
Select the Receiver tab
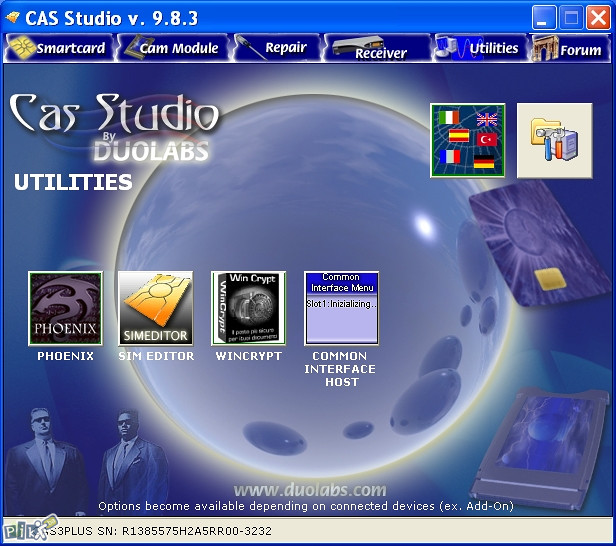click(378, 48)
